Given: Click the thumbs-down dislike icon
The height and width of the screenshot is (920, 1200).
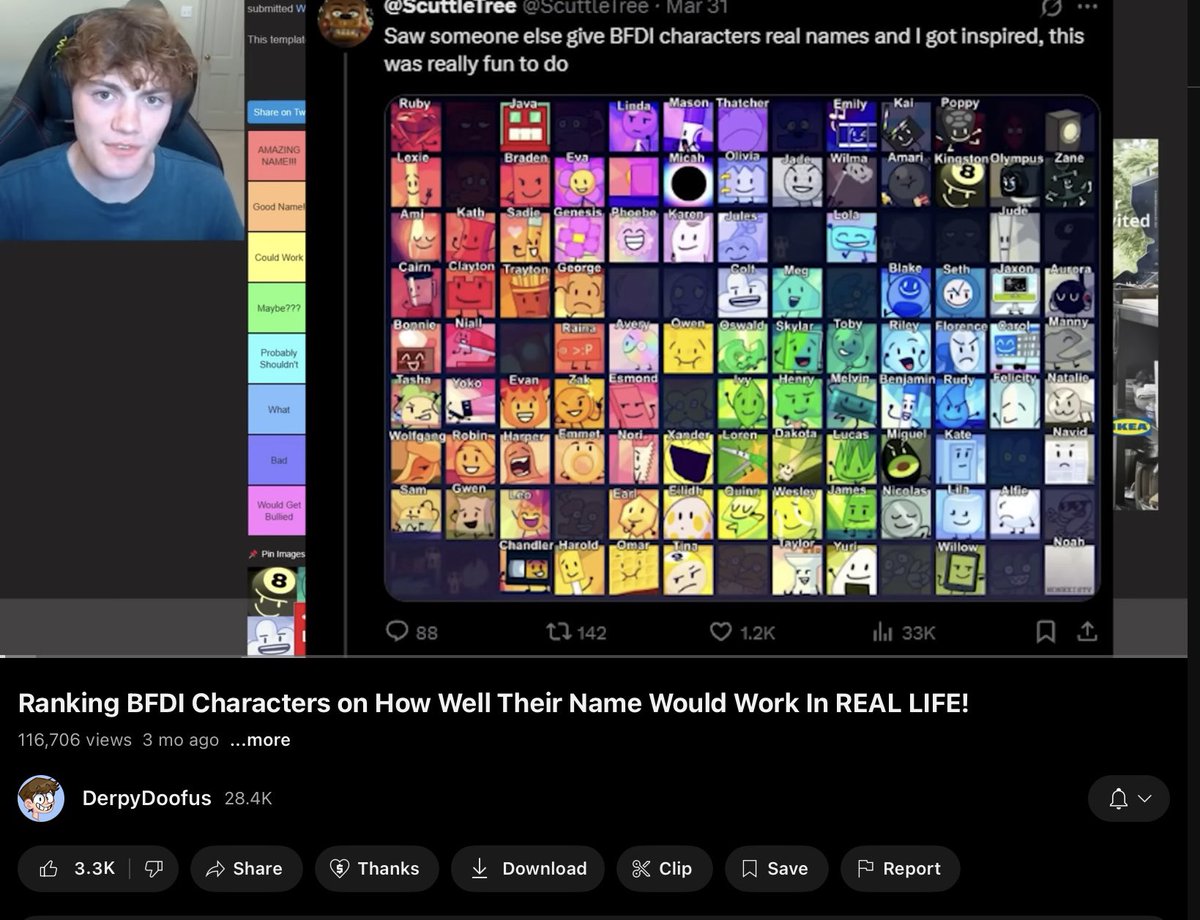Looking at the screenshot, I should (154, 868).
